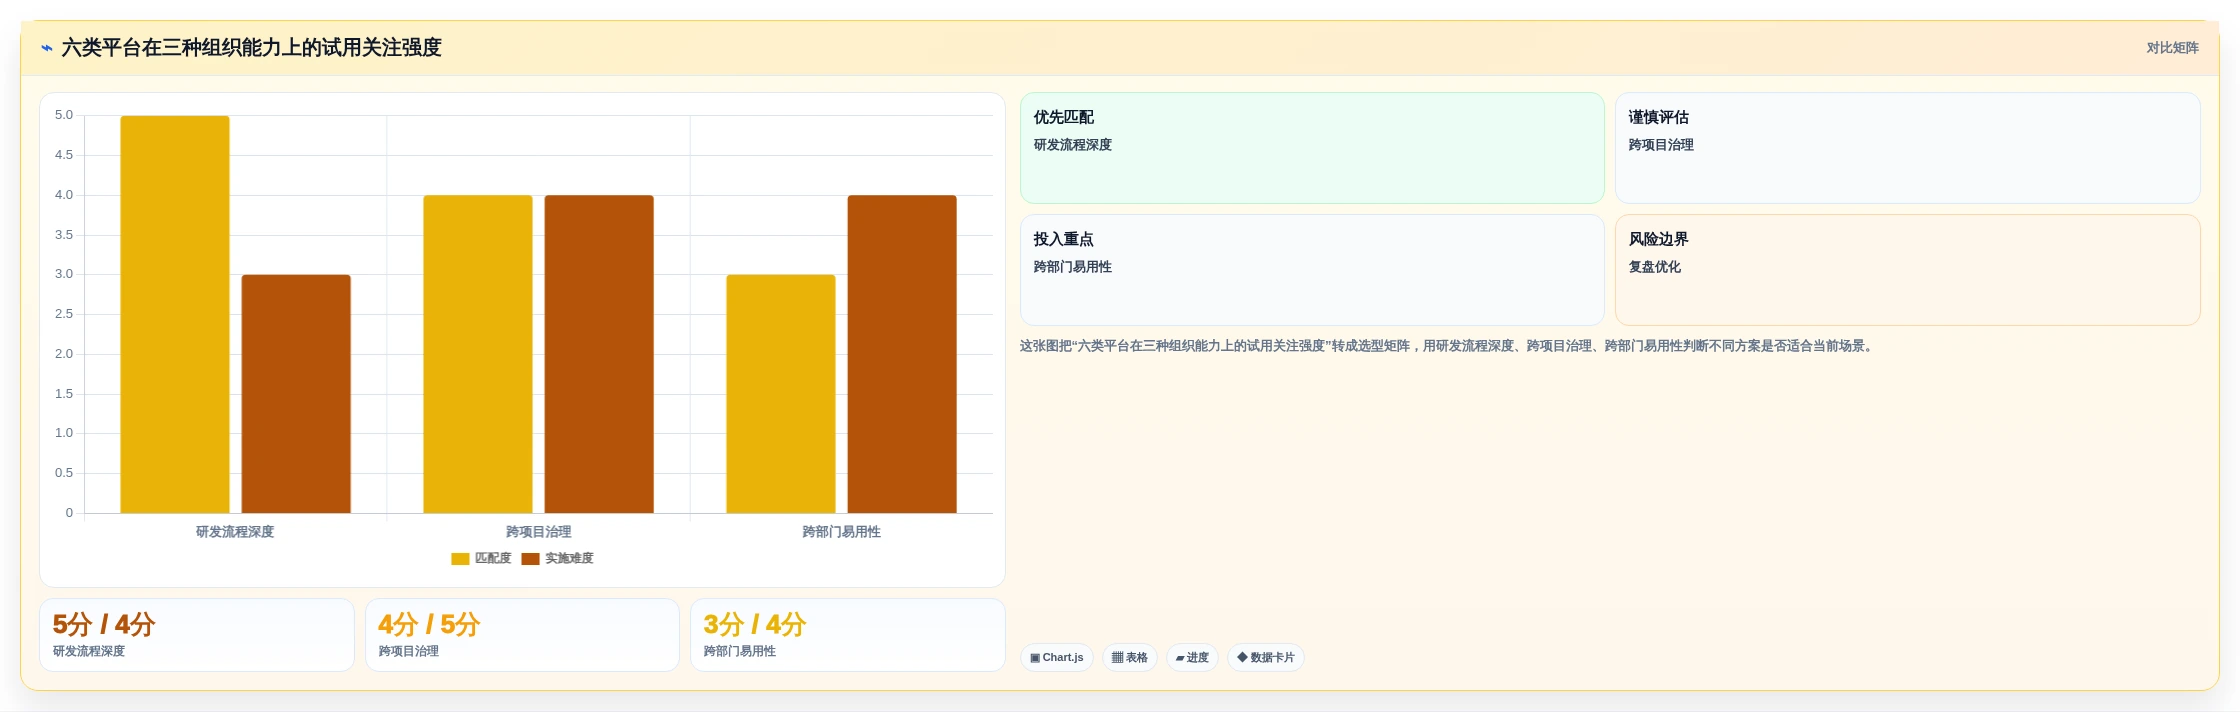
Task: Click the y-axis value 5.0
Action: [x=64, y=115]
